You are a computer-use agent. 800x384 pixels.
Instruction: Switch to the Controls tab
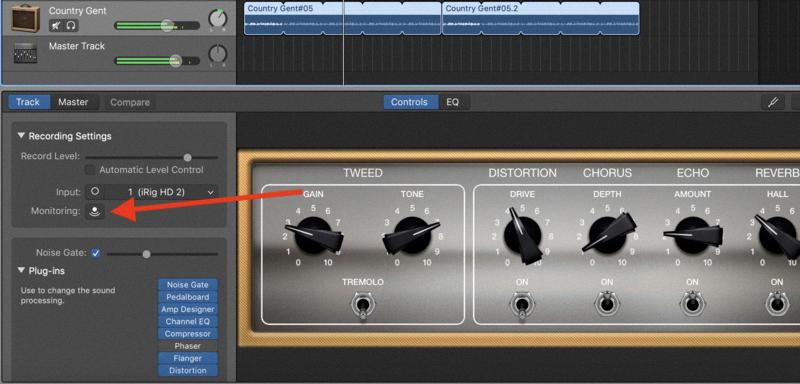pyautogui.click(x=409, y=102)
